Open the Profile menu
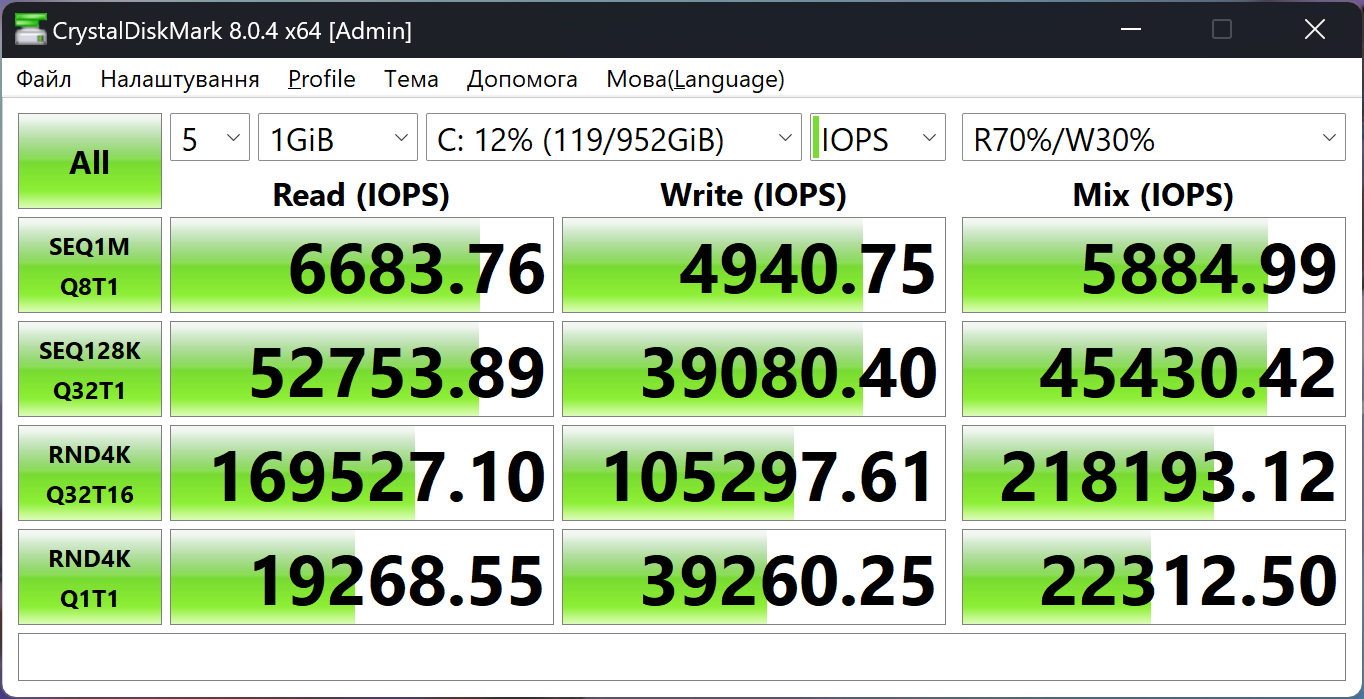This screenshot has width=1364, height=699. click(322, 79)
